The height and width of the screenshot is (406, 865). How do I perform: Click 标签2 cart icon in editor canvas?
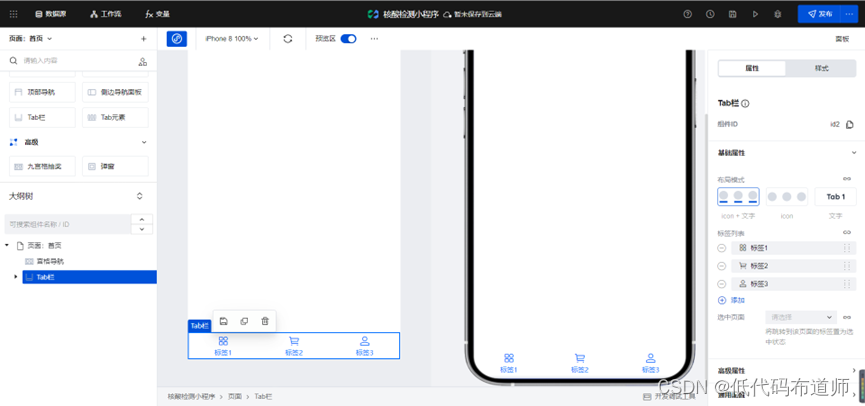294,341
